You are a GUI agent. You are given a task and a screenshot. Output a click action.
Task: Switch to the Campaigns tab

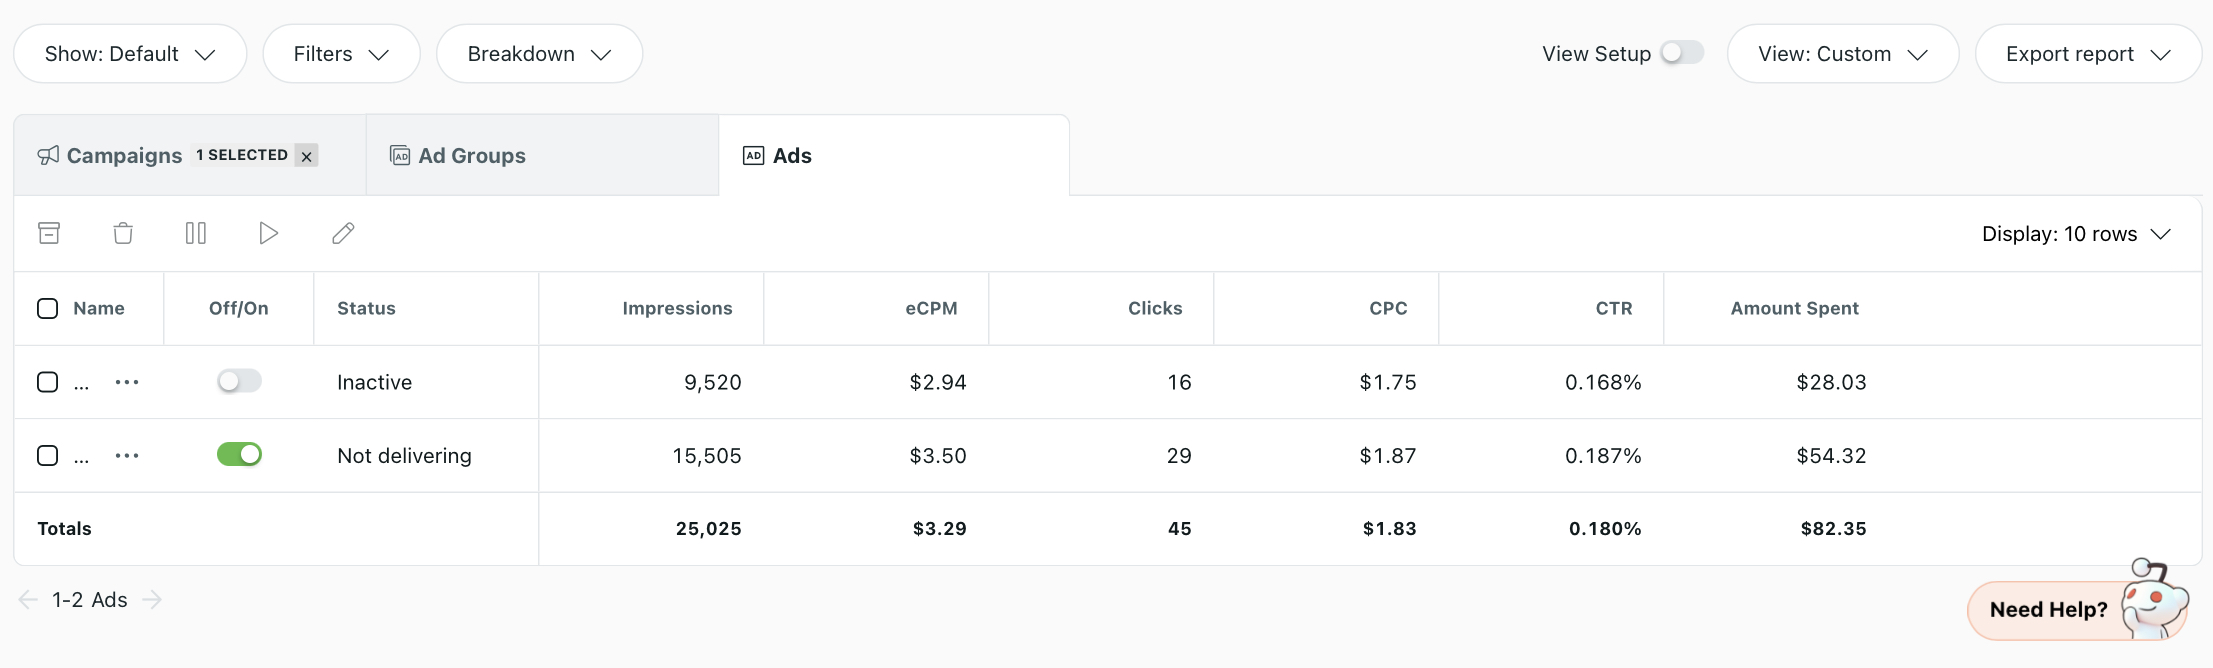click(x=124, y=156)
